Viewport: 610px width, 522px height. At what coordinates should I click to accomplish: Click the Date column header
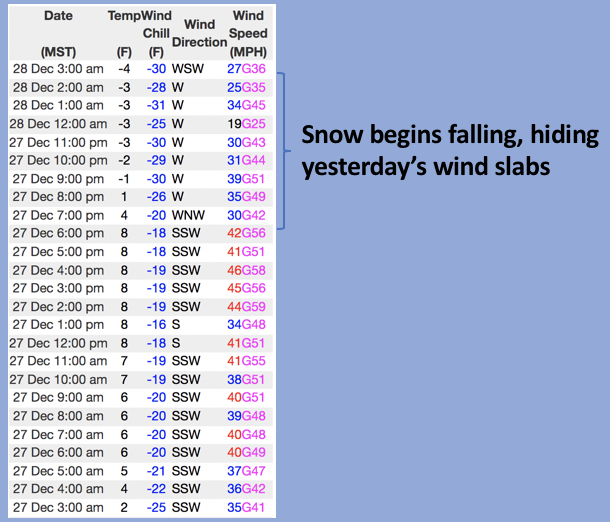point(58,17)
